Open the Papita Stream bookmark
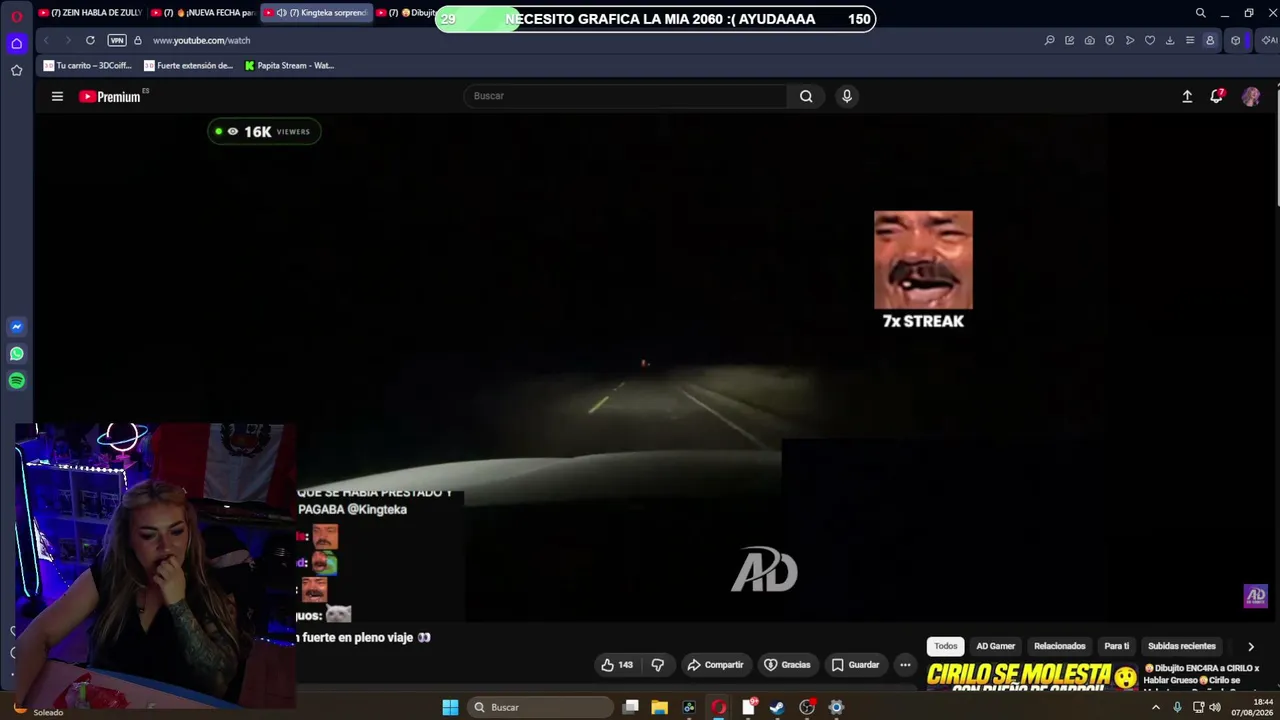The height and width of the screenshot is (720, 1280). tap(289, 66)
